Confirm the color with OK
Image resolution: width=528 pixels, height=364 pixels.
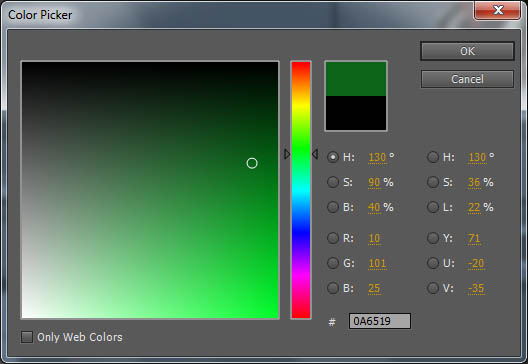point(467,51)
